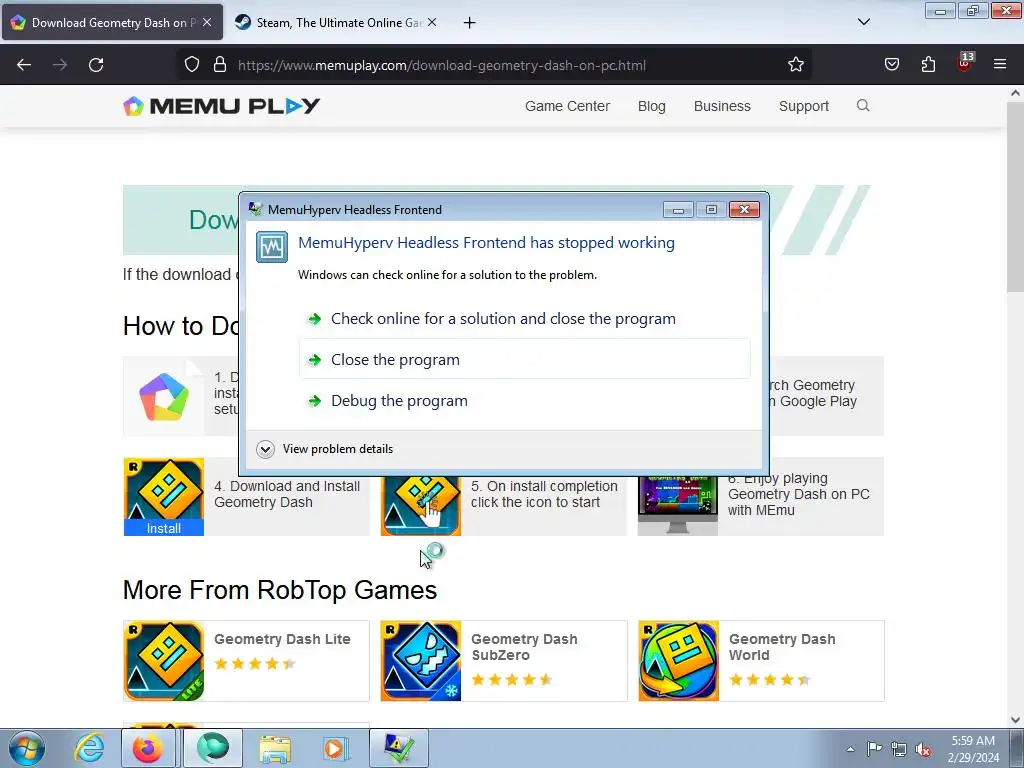Screen dimensions: 1024x768
Task: Click the MEmu Play site search magnifier
Action: pos(863,106)
